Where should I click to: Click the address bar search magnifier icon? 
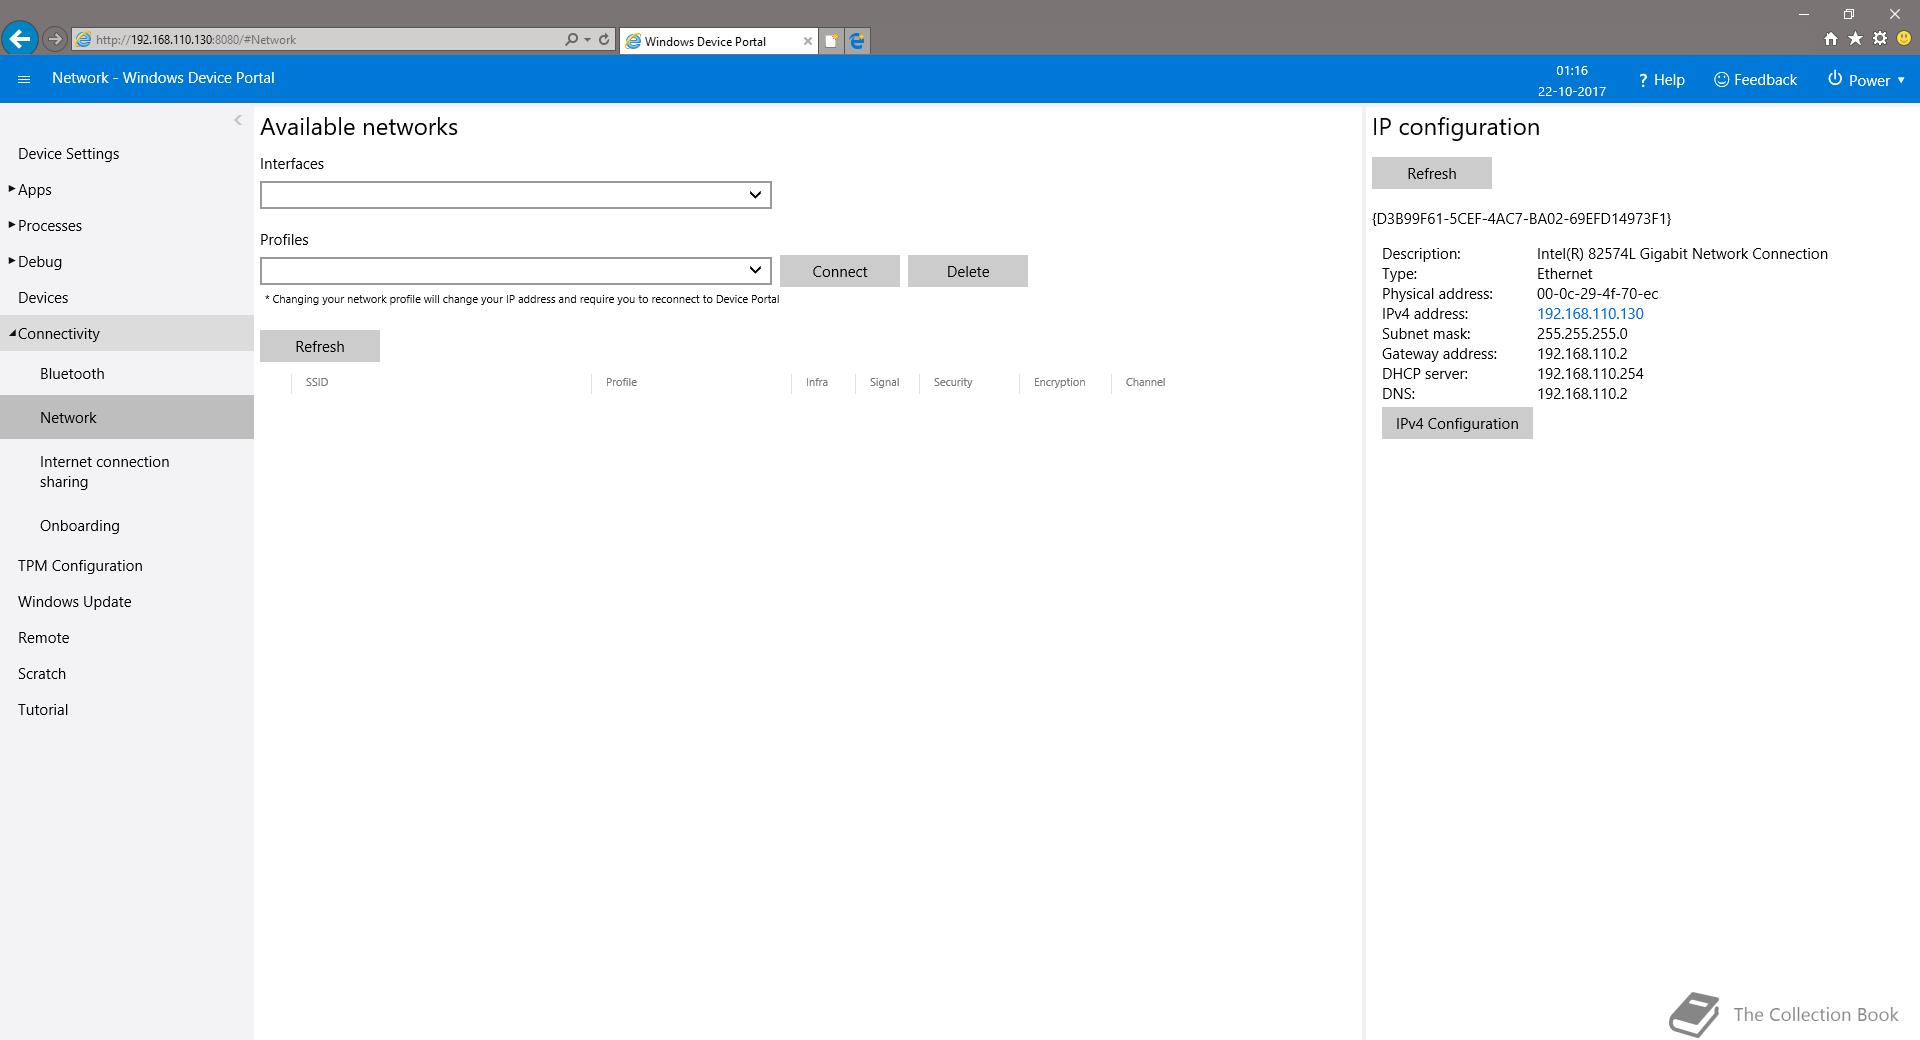(x=571, y=39)
